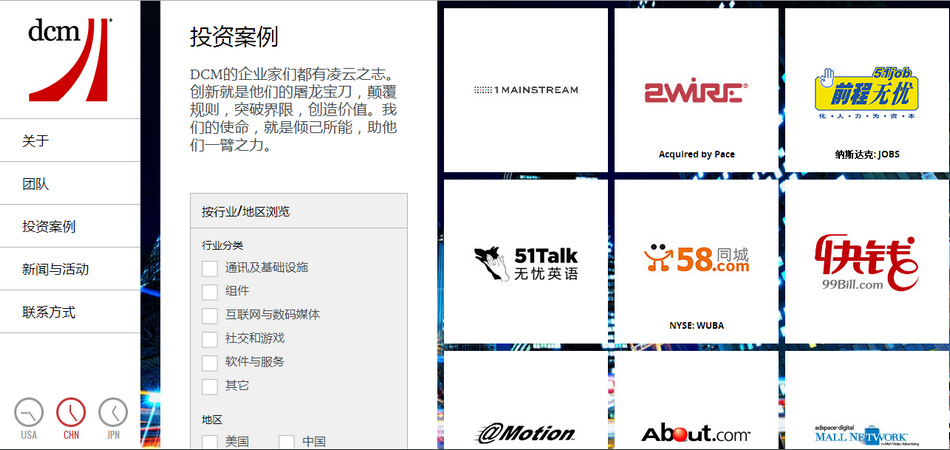Open the 2Wire portfolio tile
The width and height of the screenshot is (950, 450).
(696, 90)
